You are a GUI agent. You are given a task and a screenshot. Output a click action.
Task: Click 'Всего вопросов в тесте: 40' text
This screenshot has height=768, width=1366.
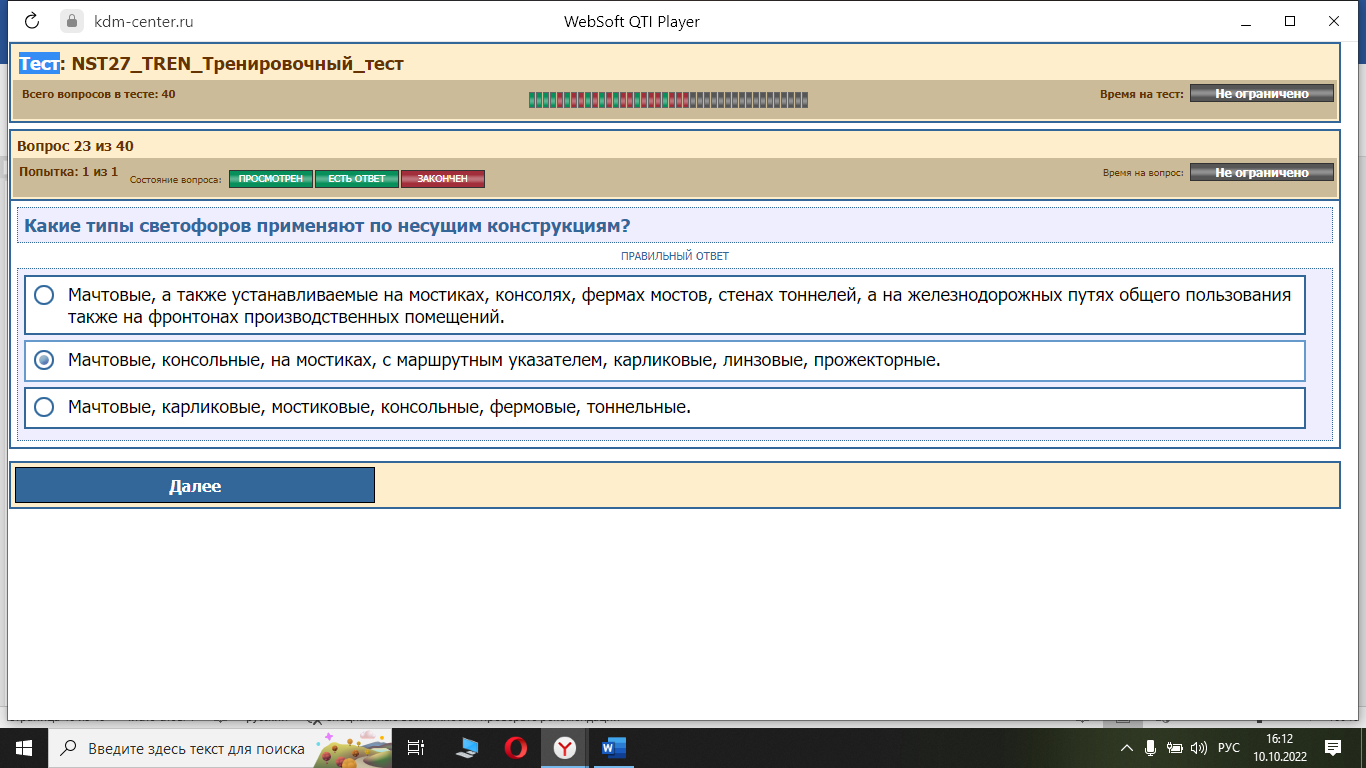(x=99, y=94)
